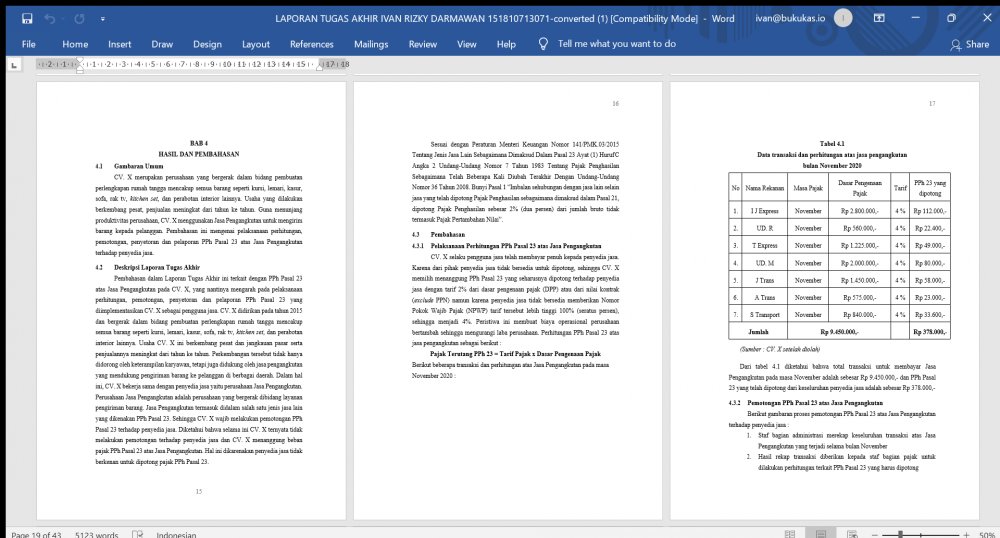
Task: Click the Indonesian language indicator
Action: pos(176,534)
